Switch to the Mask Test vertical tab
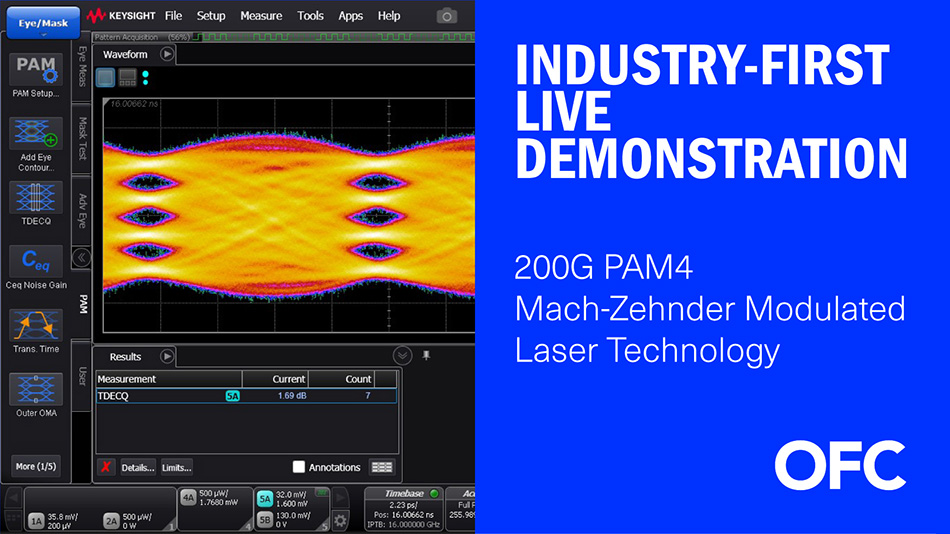Image resolution: width=950 pixels, height=534 pixels. 83,140
